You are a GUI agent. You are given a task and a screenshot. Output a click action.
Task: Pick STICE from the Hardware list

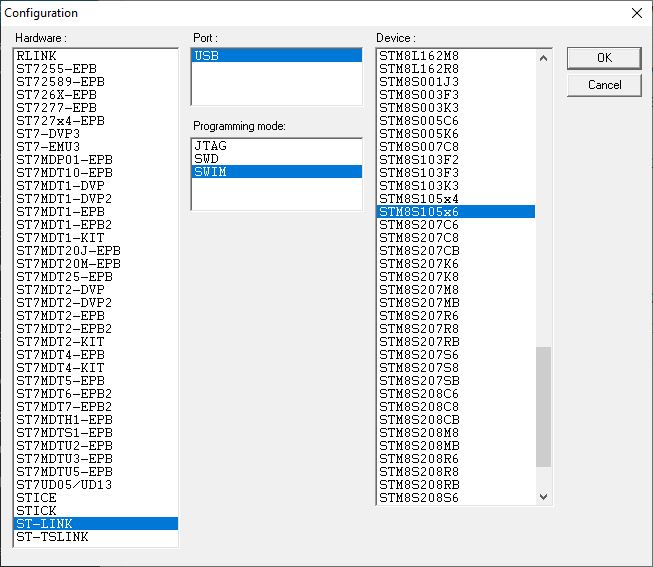pos(37,498)
